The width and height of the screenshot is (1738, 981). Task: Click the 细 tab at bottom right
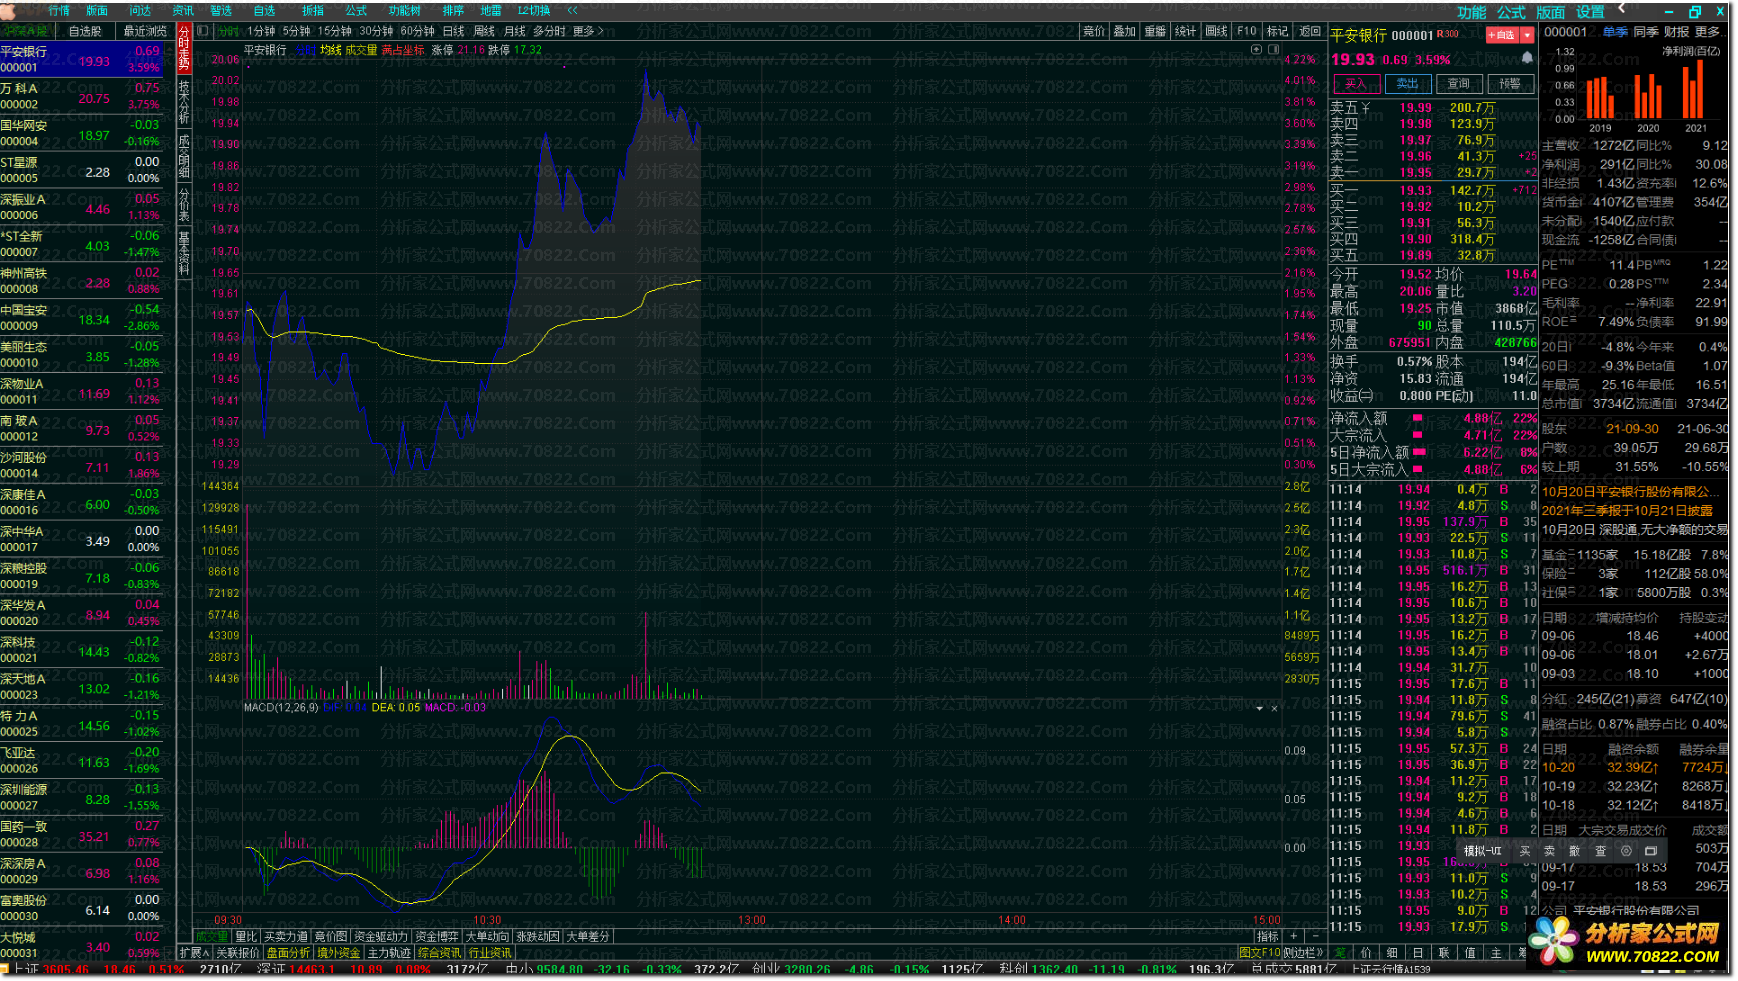click(x=1392, y=953)
